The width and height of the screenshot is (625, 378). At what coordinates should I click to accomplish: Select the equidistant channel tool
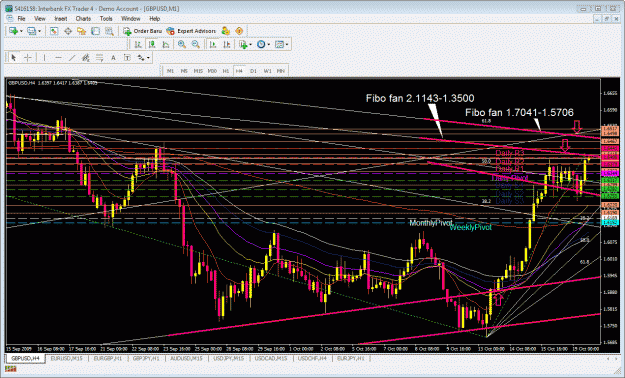[85, 58]
